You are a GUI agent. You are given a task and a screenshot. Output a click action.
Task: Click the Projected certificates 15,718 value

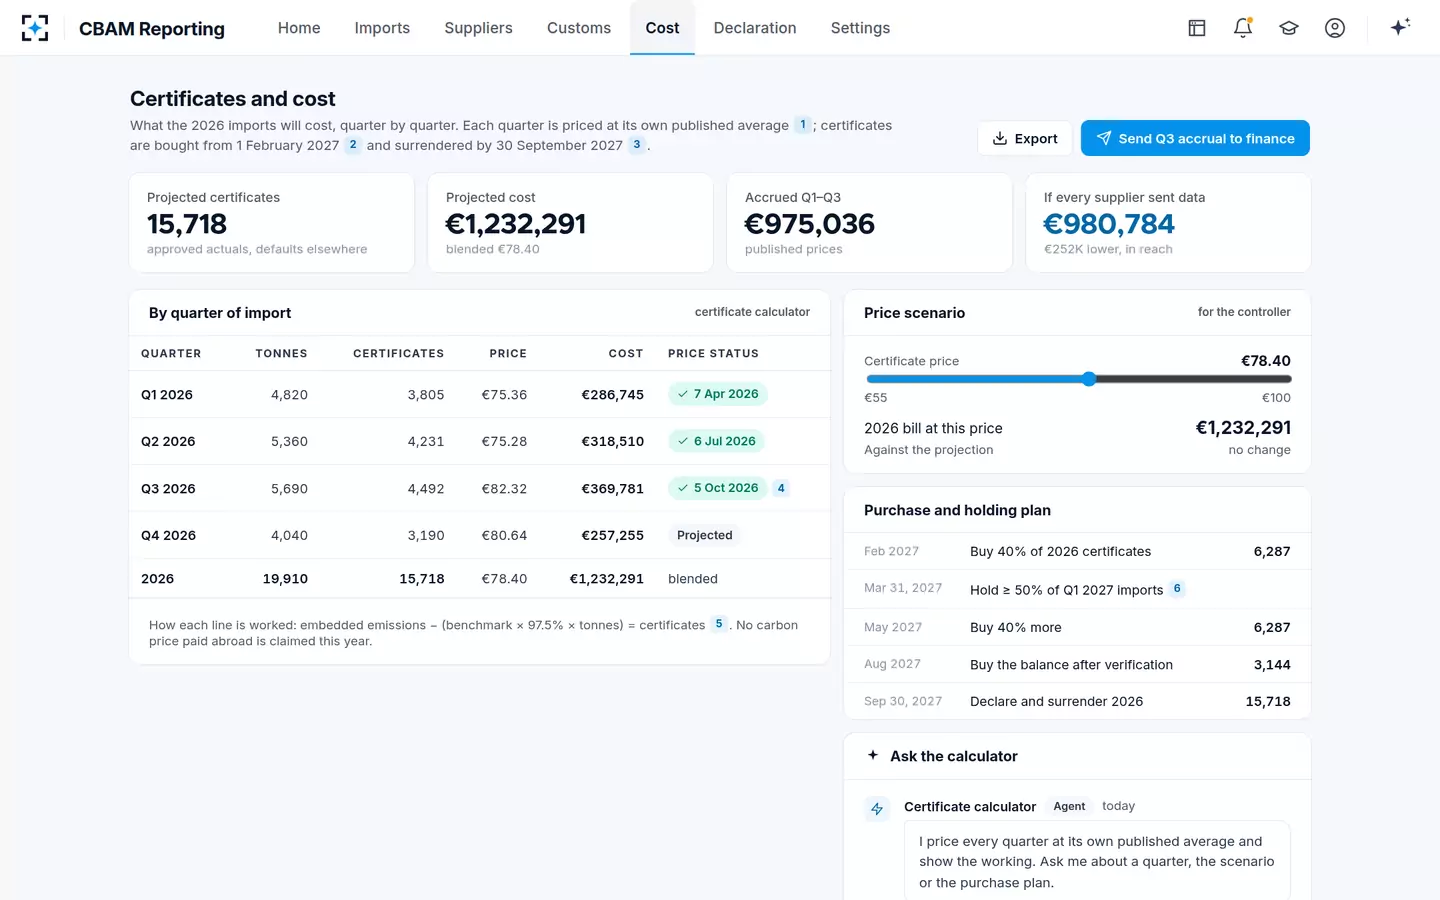coord(187,224)
